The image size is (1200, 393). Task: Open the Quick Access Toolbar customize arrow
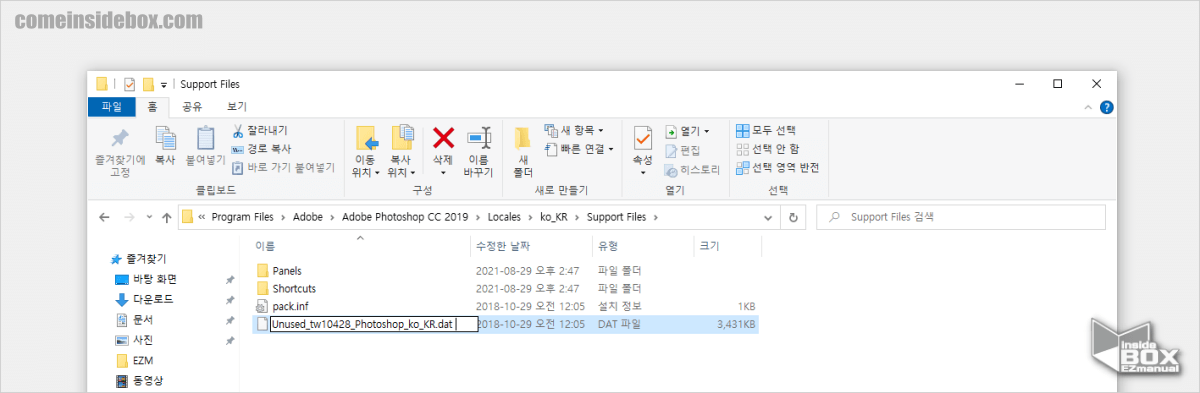tap(164, 85)
